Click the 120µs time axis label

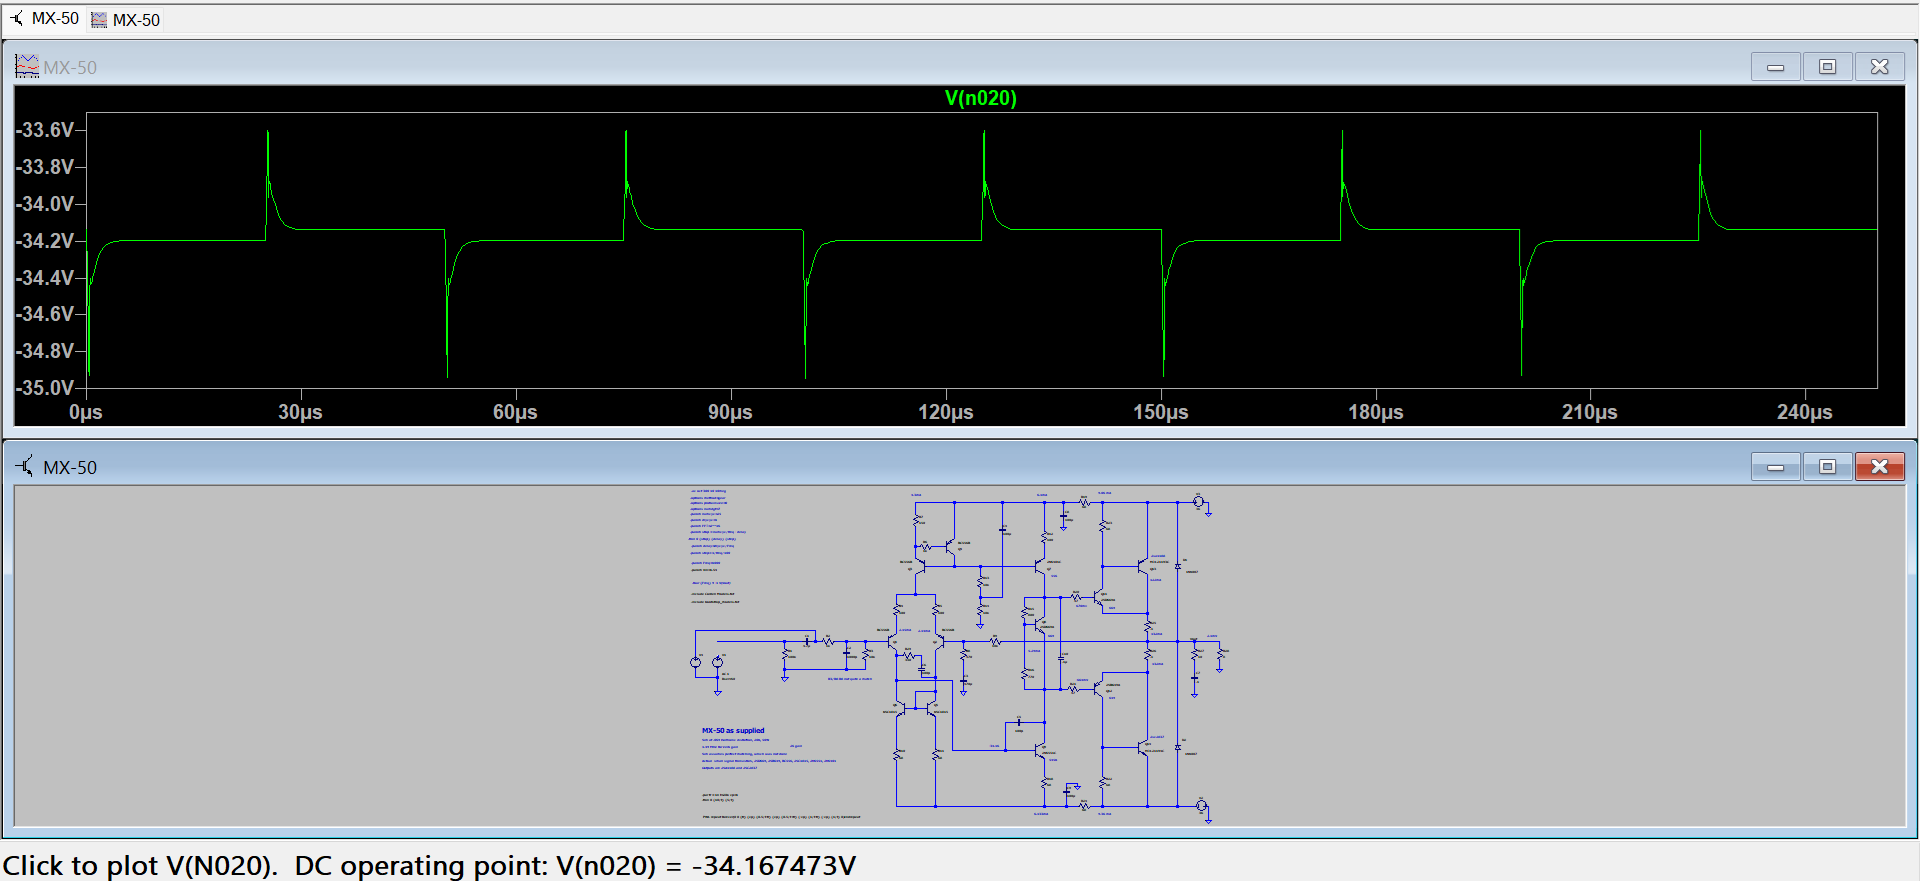pos(946,412)
